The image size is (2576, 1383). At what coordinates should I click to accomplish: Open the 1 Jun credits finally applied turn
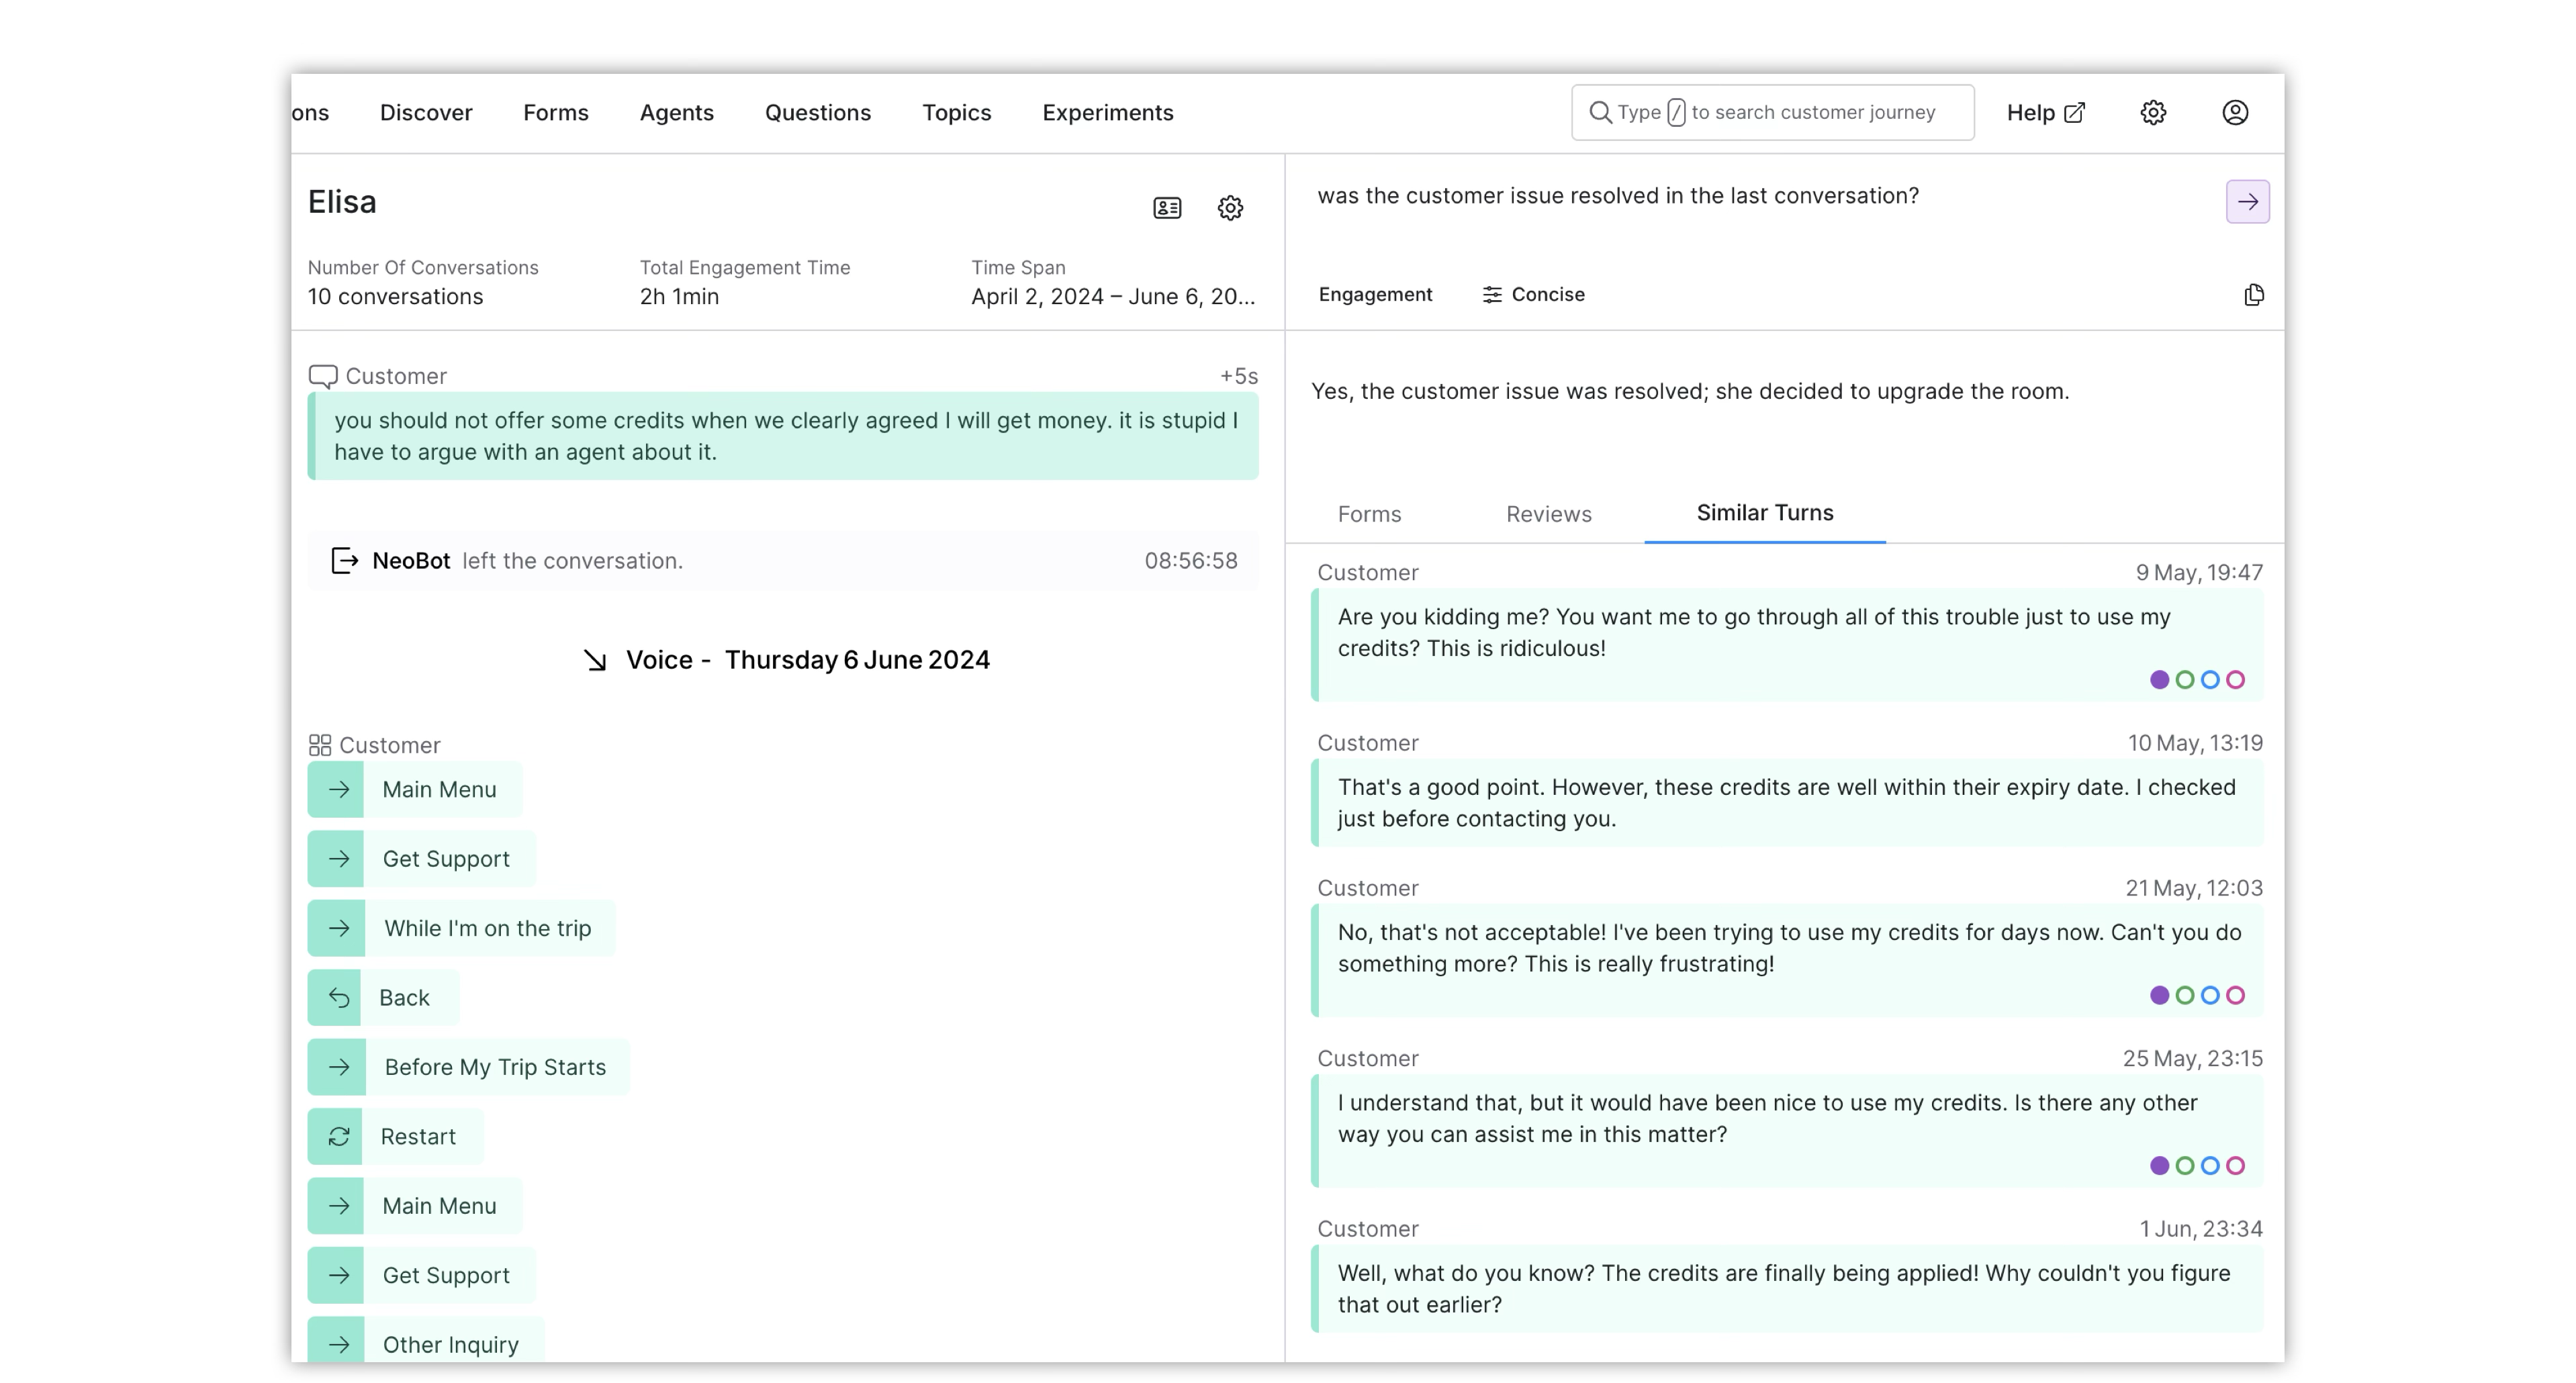point(1787,1289)
